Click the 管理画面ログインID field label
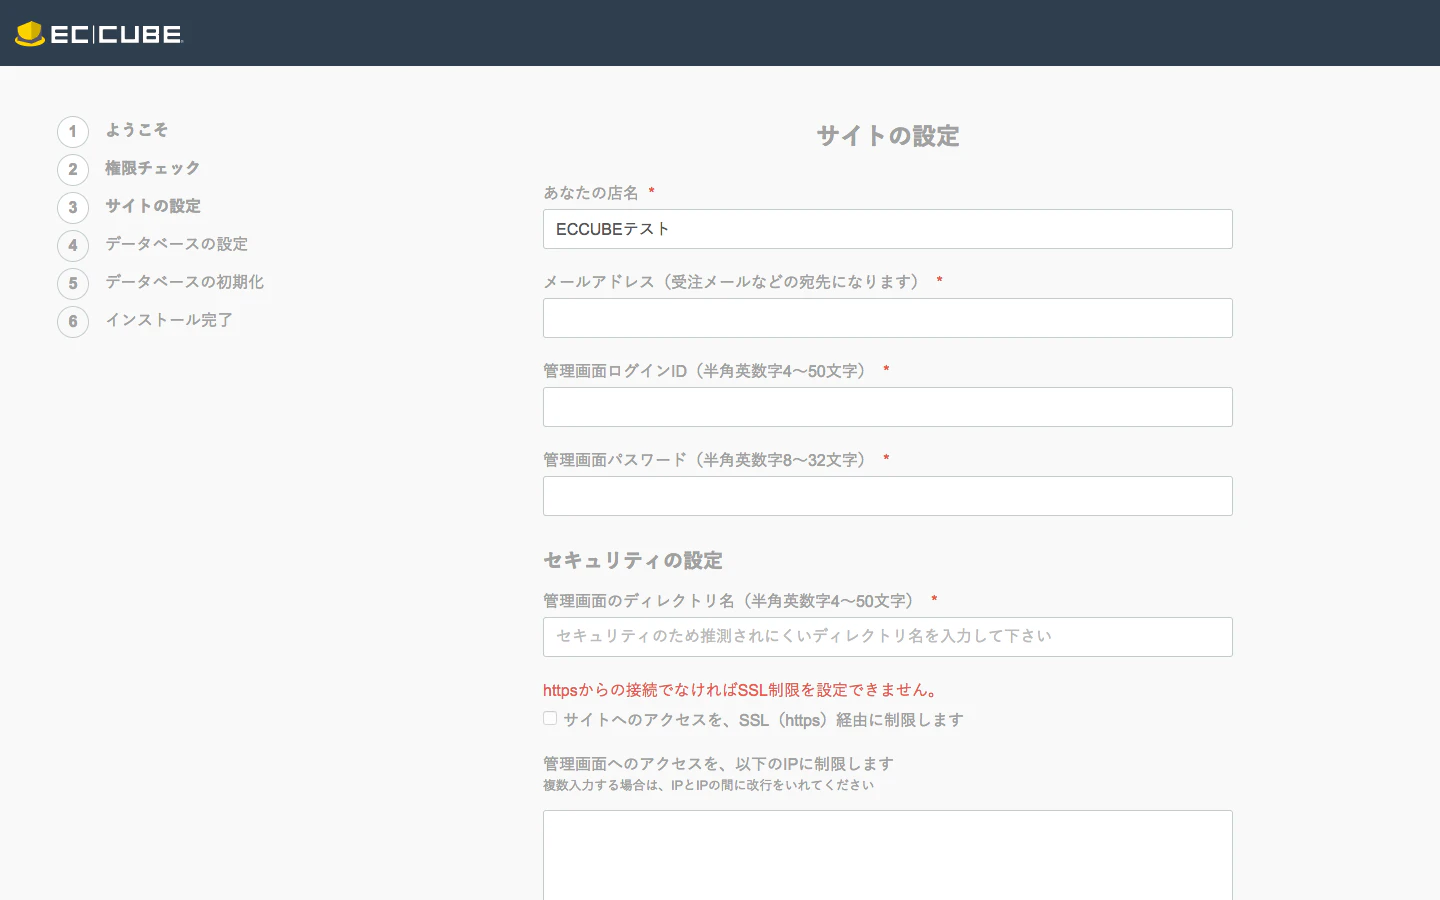The image size is (1440, 900). tap(707, 371)
